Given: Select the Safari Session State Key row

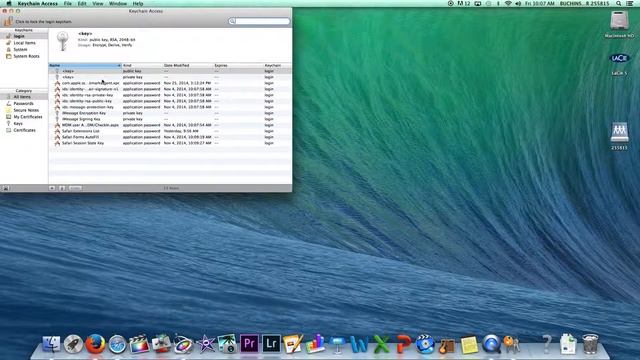Looking at the screenshot, I should coord(170,143).
